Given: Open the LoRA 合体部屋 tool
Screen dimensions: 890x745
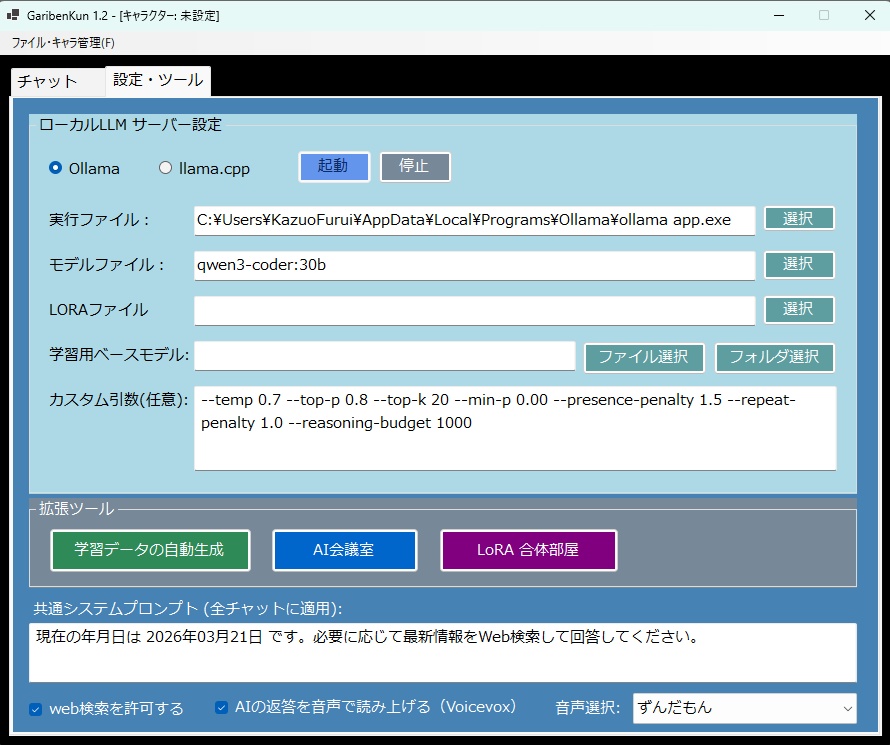Looking at the screenshot, I should pos(528,549).
